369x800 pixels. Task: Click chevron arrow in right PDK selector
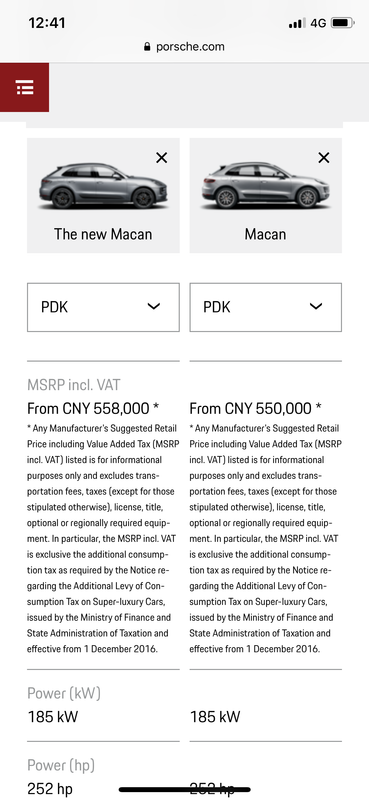[316, 307]
